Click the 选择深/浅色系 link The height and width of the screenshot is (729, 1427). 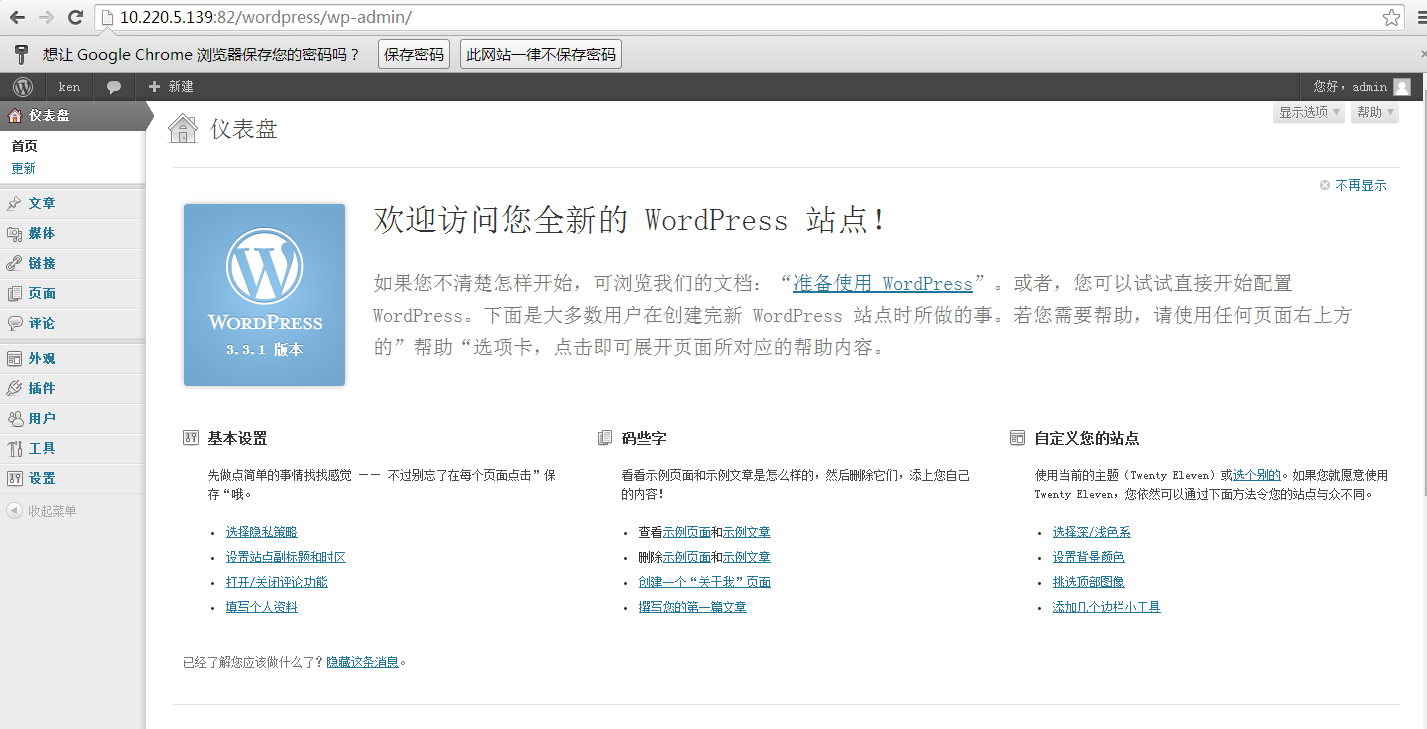click(1092, 532)
